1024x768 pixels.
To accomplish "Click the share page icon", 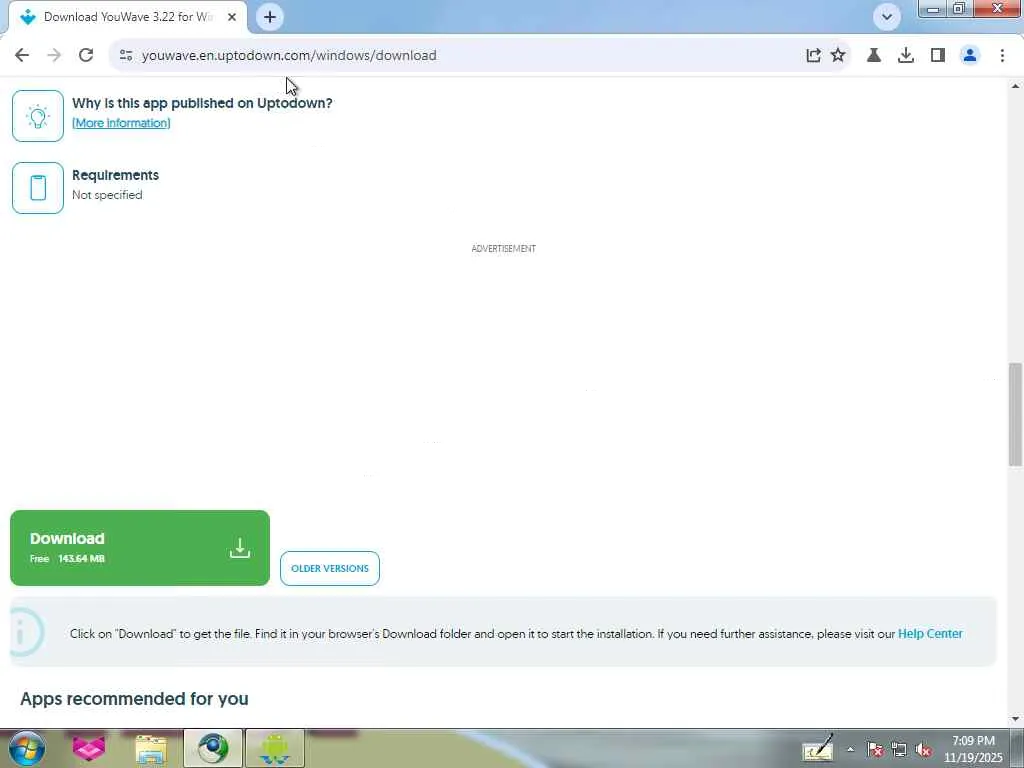I will click(x=813, y=56).
